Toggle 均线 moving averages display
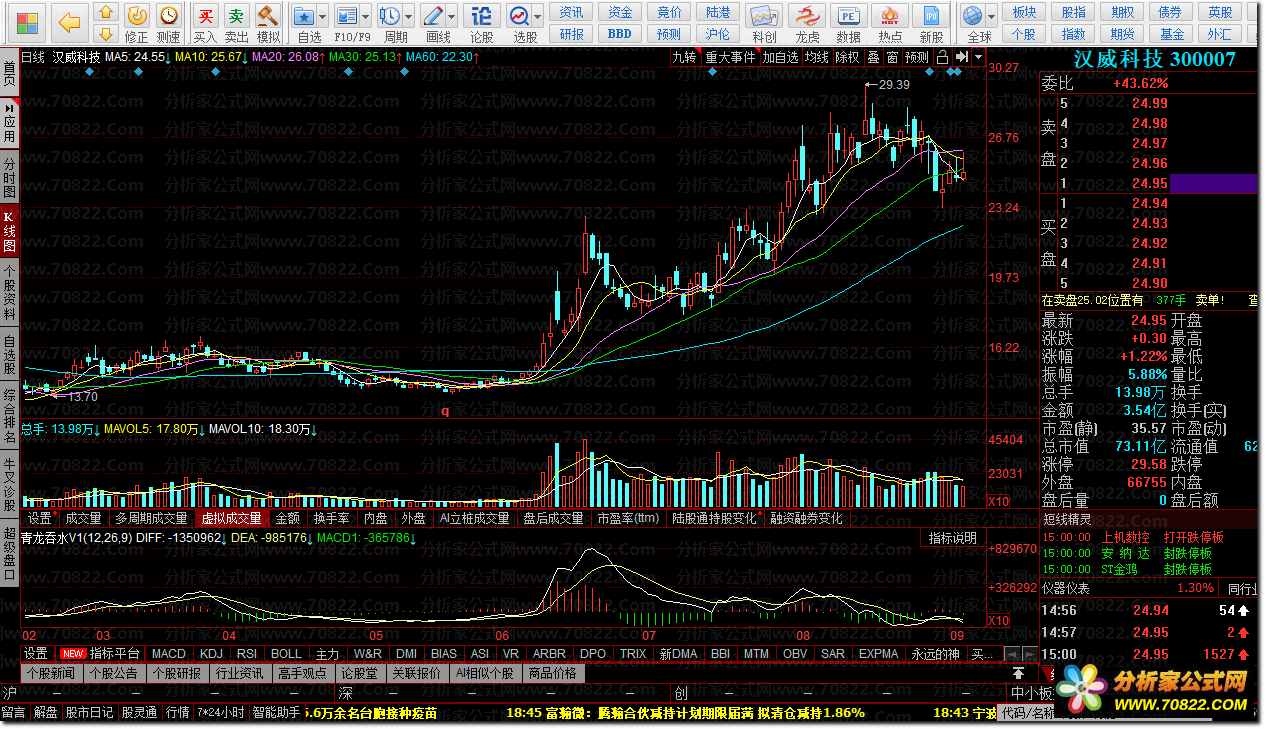 click(817, 57)
